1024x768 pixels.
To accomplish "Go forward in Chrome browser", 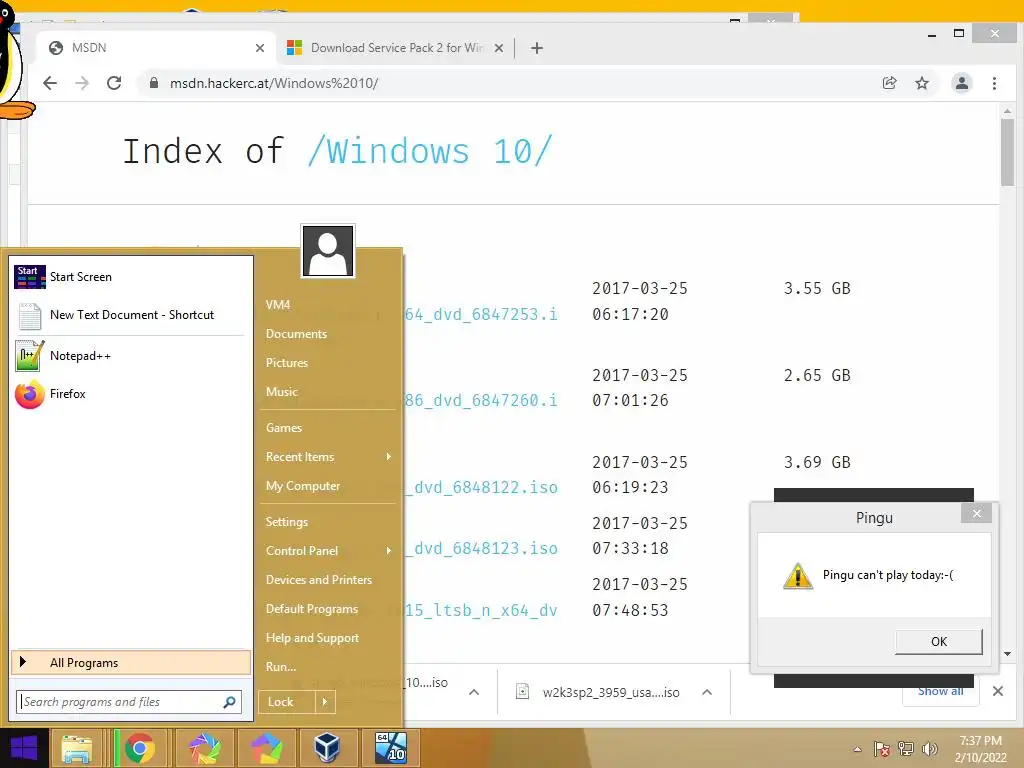I will [x=82, y=83].
